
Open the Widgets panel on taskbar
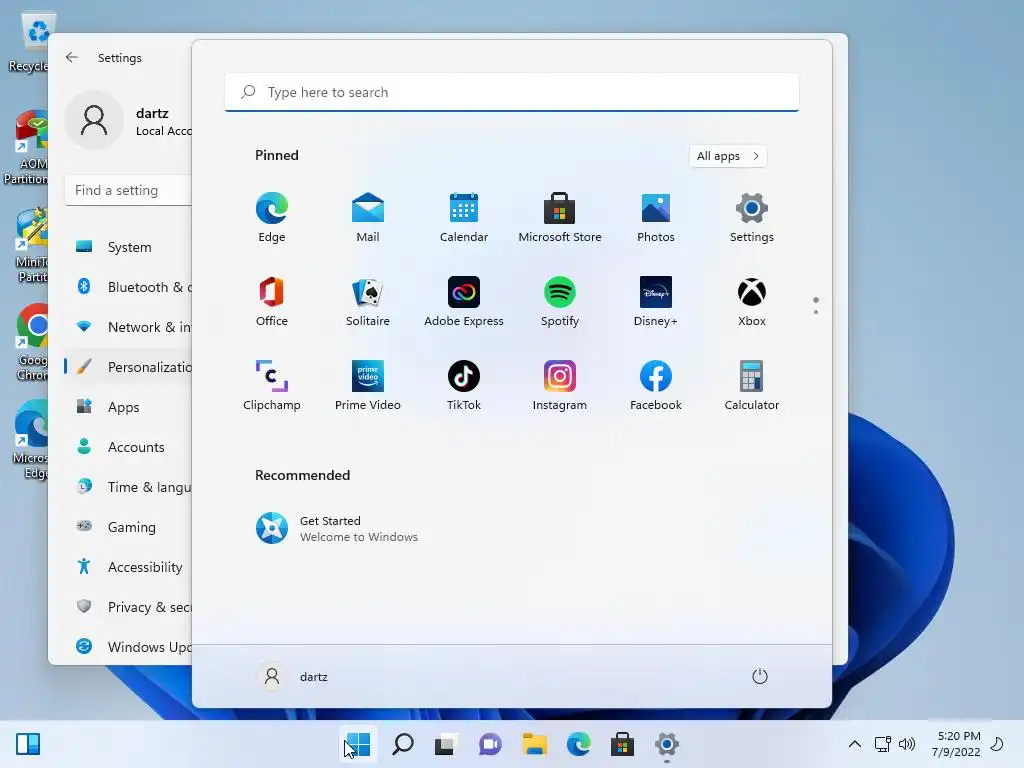coord(28,744)
